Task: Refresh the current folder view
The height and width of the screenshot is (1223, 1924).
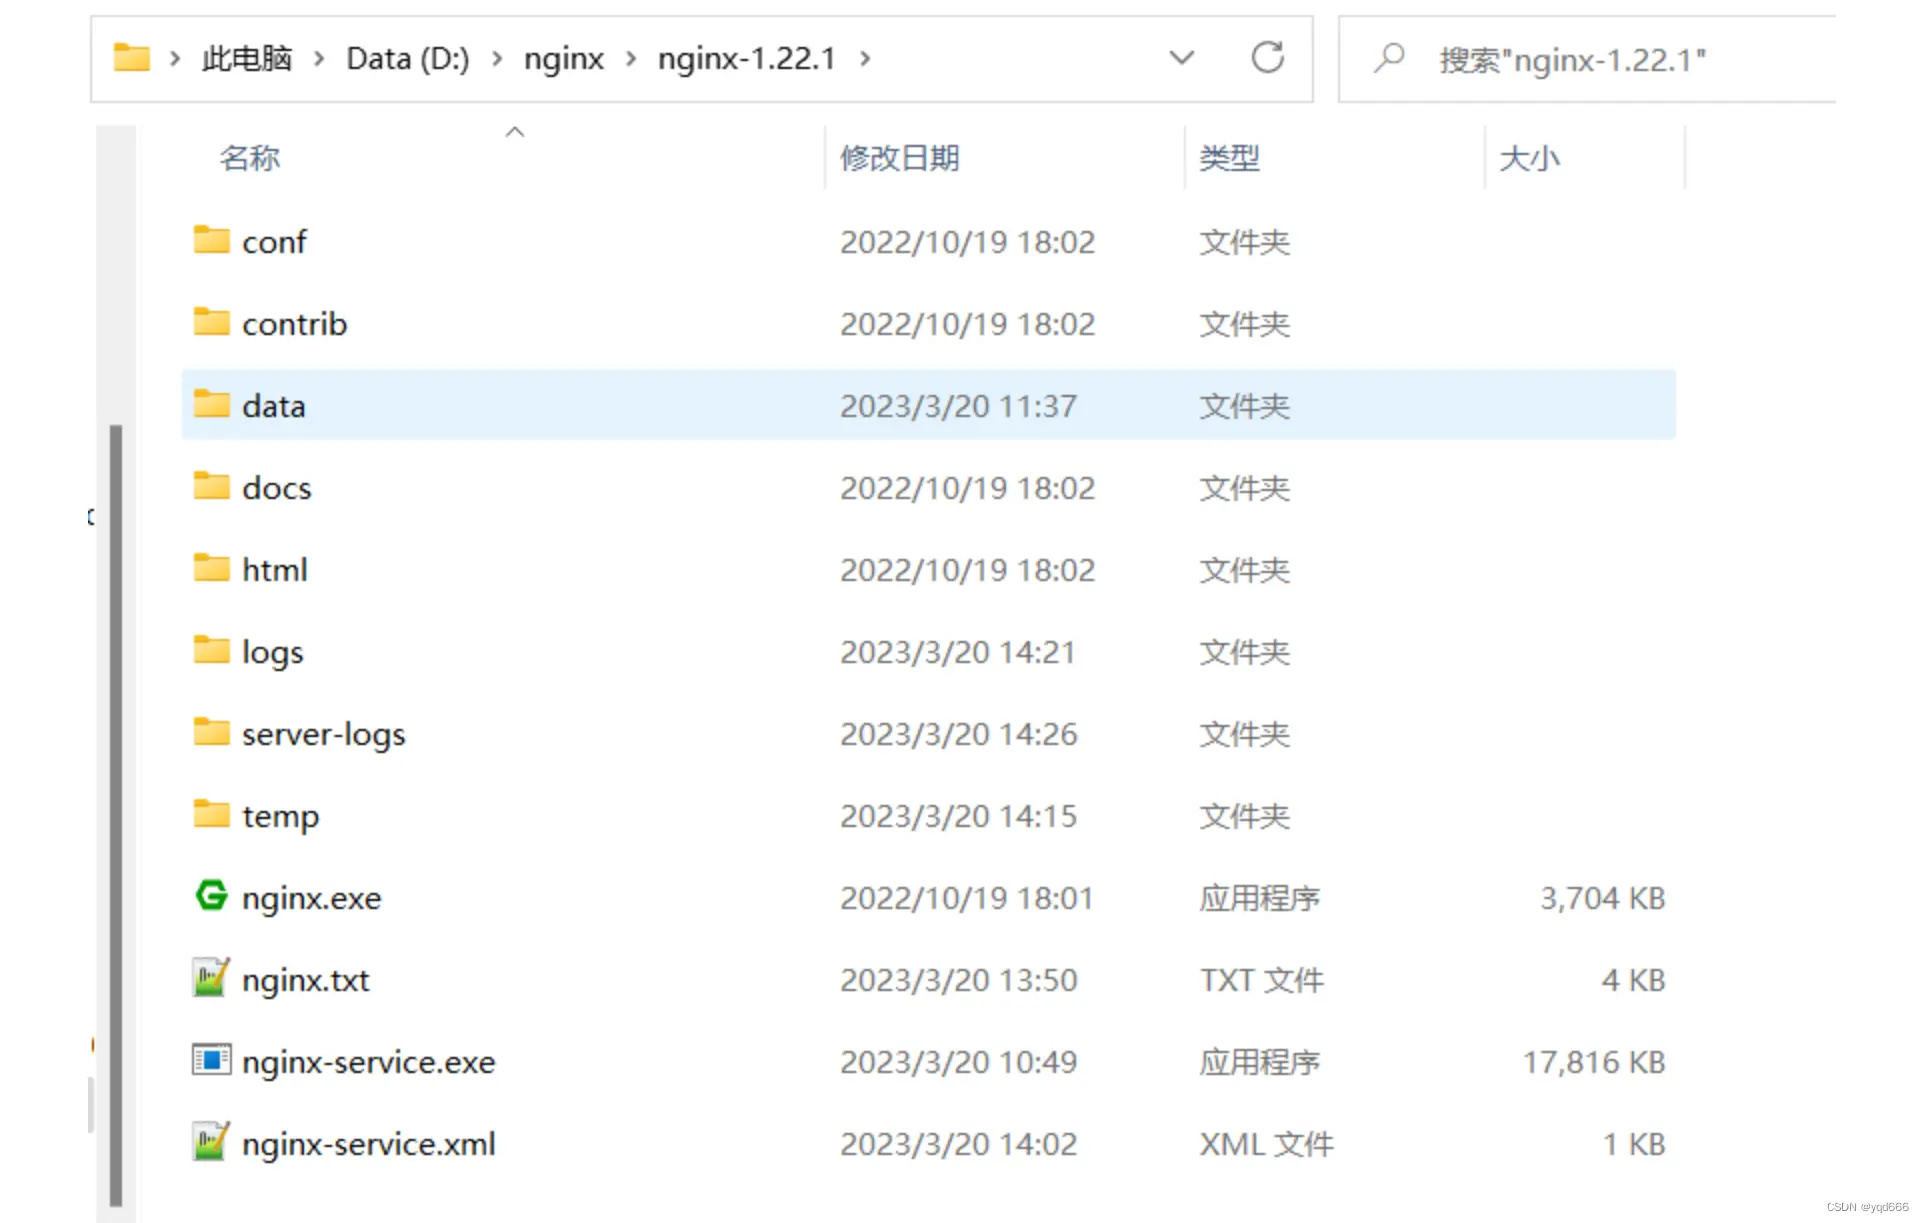Action: tap(1268, 58)
